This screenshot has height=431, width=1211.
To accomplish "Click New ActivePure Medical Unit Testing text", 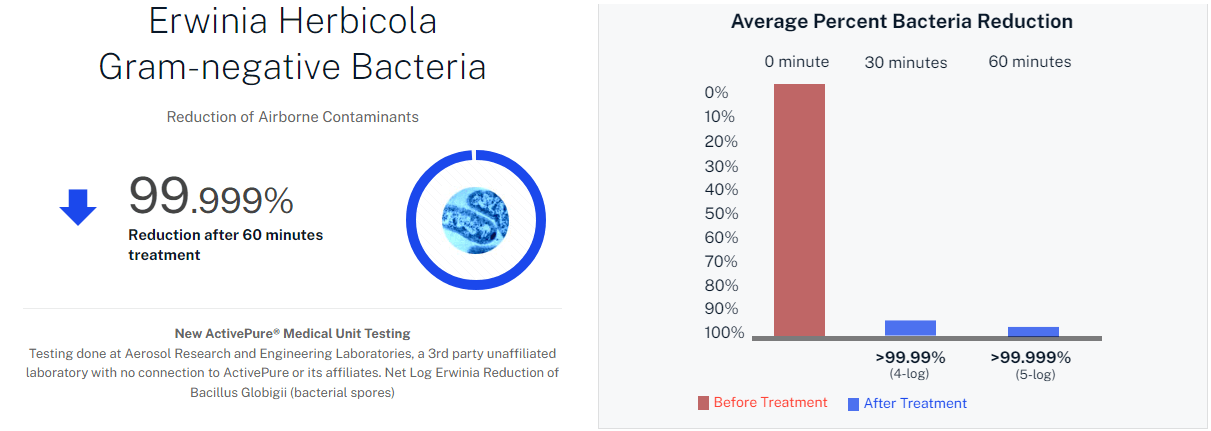I will [292, 333].
